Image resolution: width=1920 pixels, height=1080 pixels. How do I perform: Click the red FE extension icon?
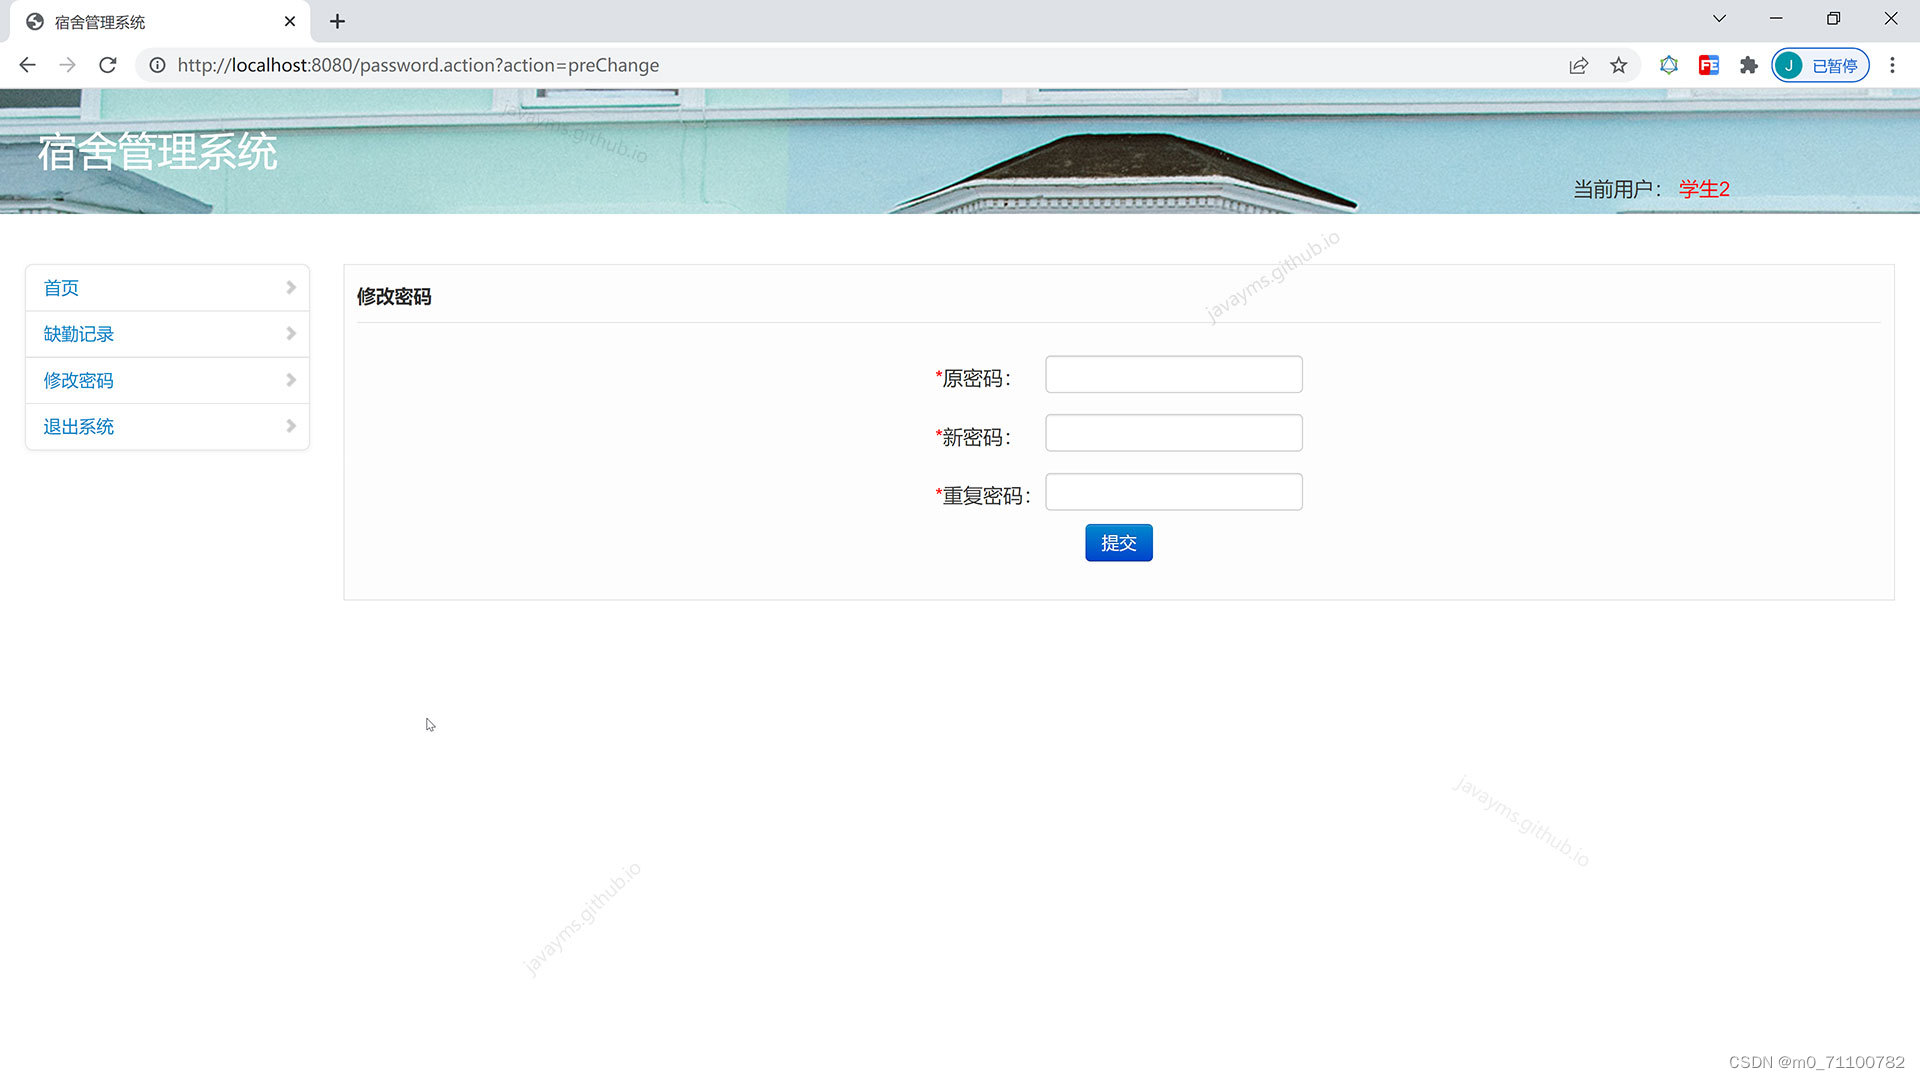tap(1708, 65)
